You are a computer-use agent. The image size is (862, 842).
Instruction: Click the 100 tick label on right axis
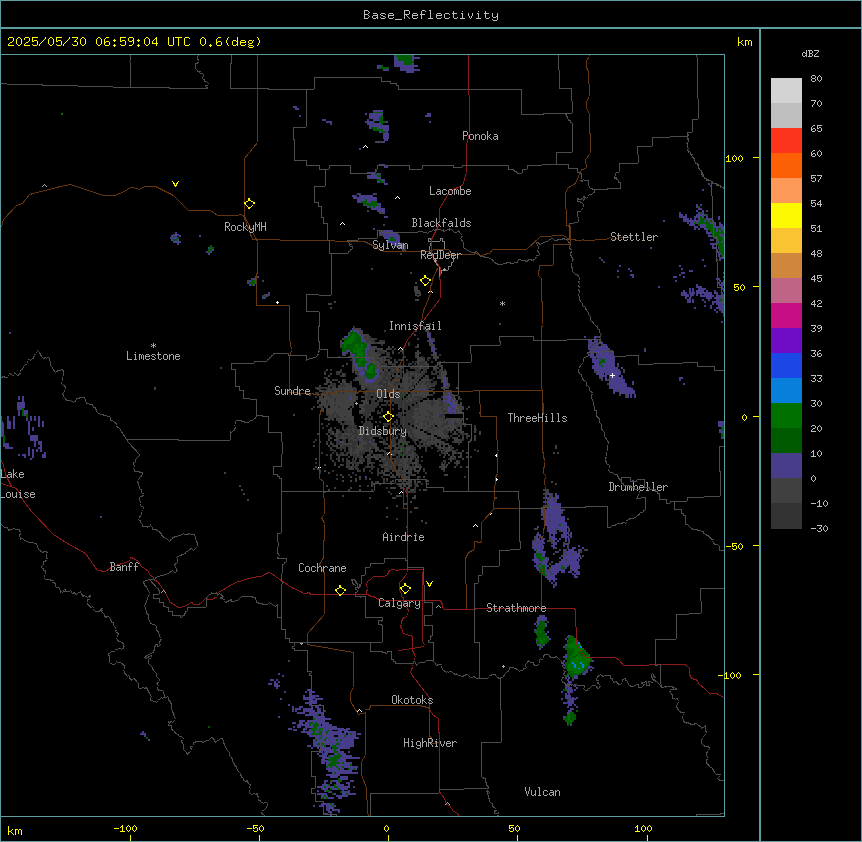(734, 158)
